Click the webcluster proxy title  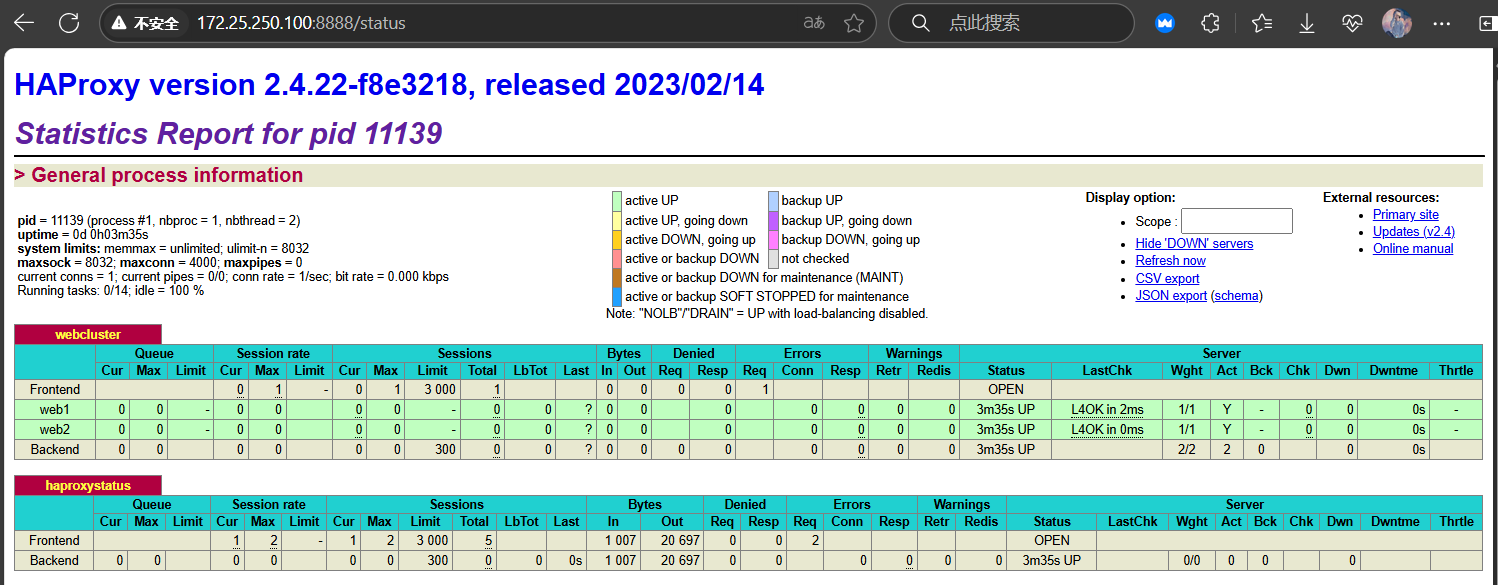click(x=88, y=335)
